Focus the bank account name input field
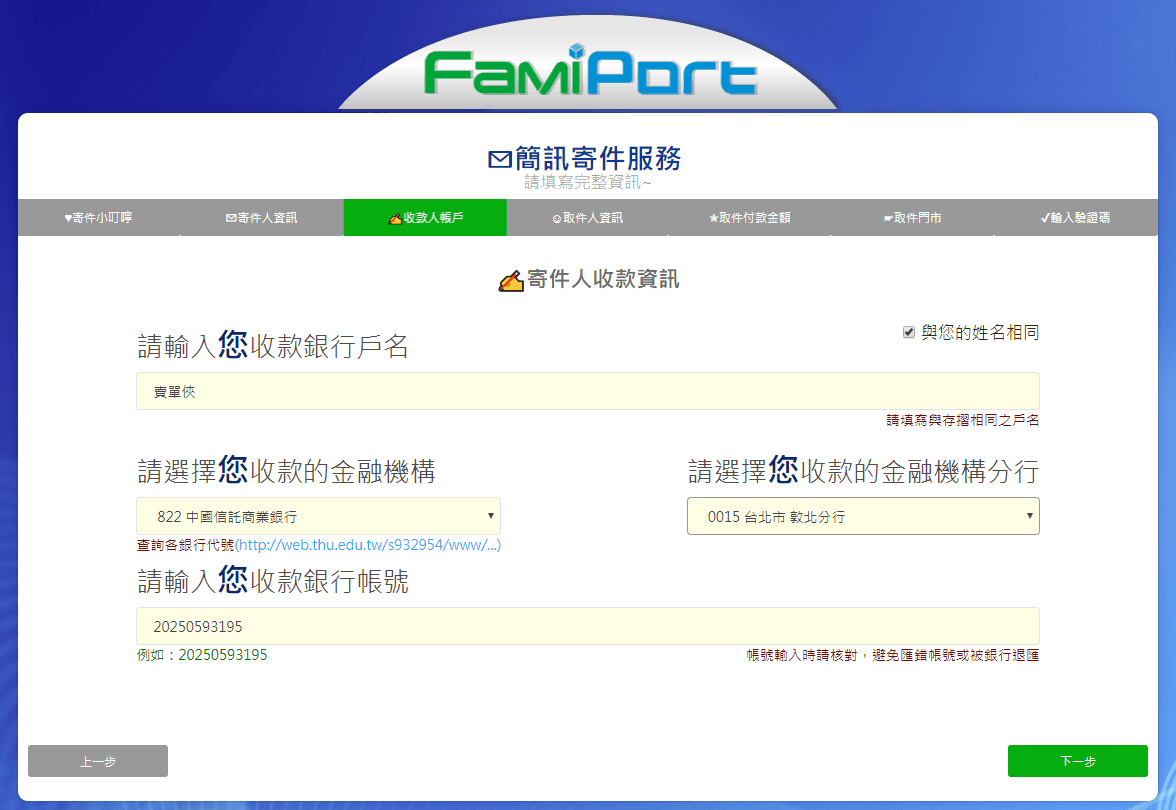The width and height of the screenshot is (1176, 810). pyautogui.click(x=588, y=391)
